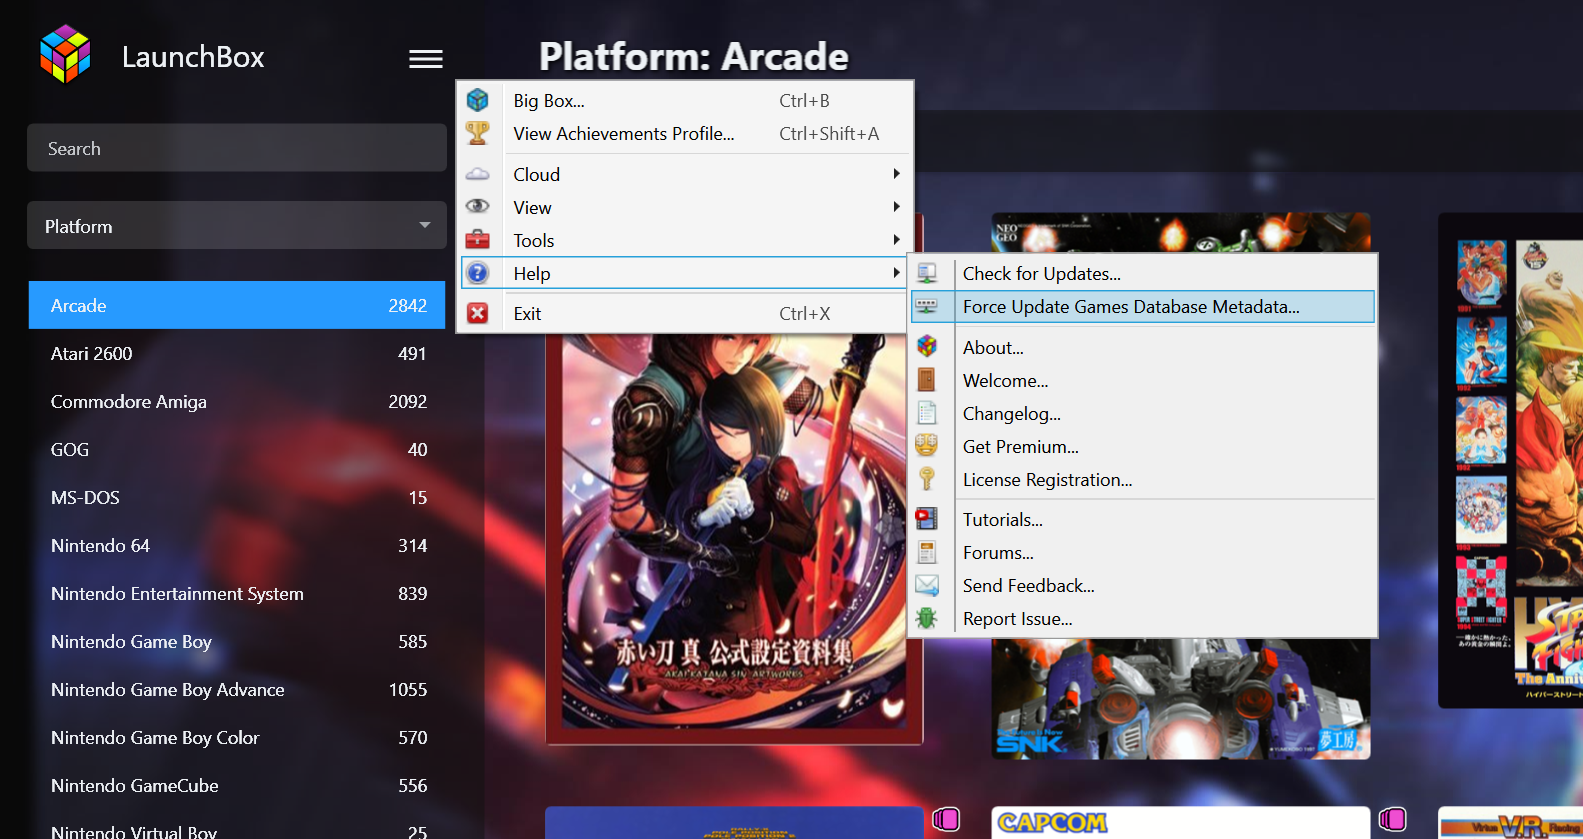Click the LaunchBox cube logo

65,54
